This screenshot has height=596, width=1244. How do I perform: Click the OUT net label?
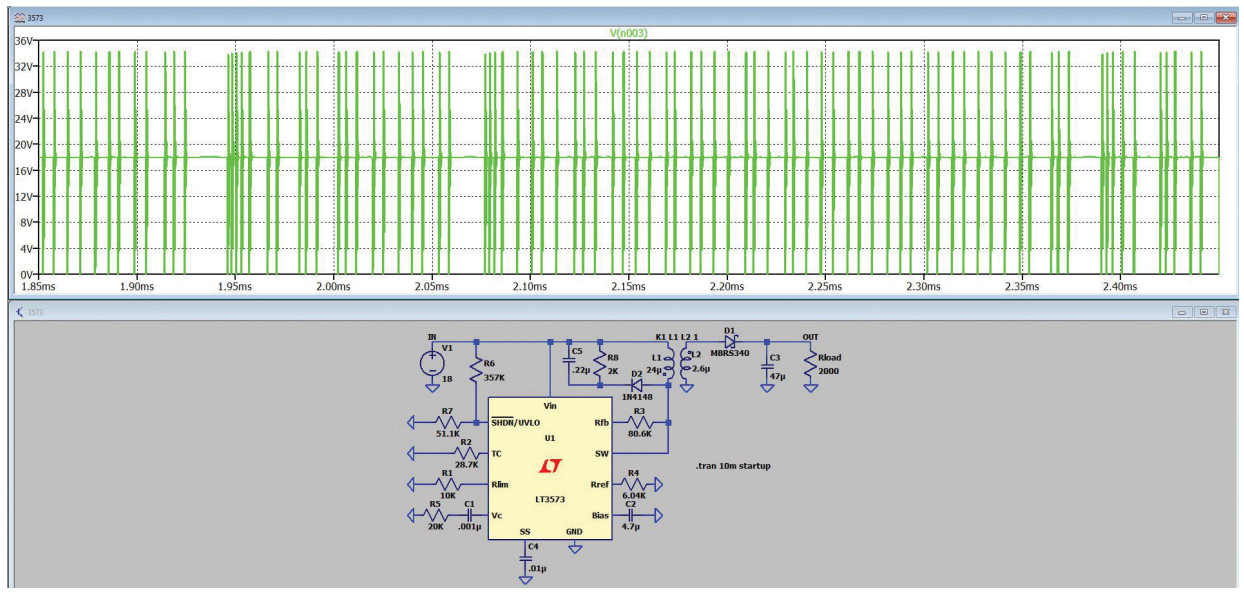pyautogui.click(x=811, y=337)
